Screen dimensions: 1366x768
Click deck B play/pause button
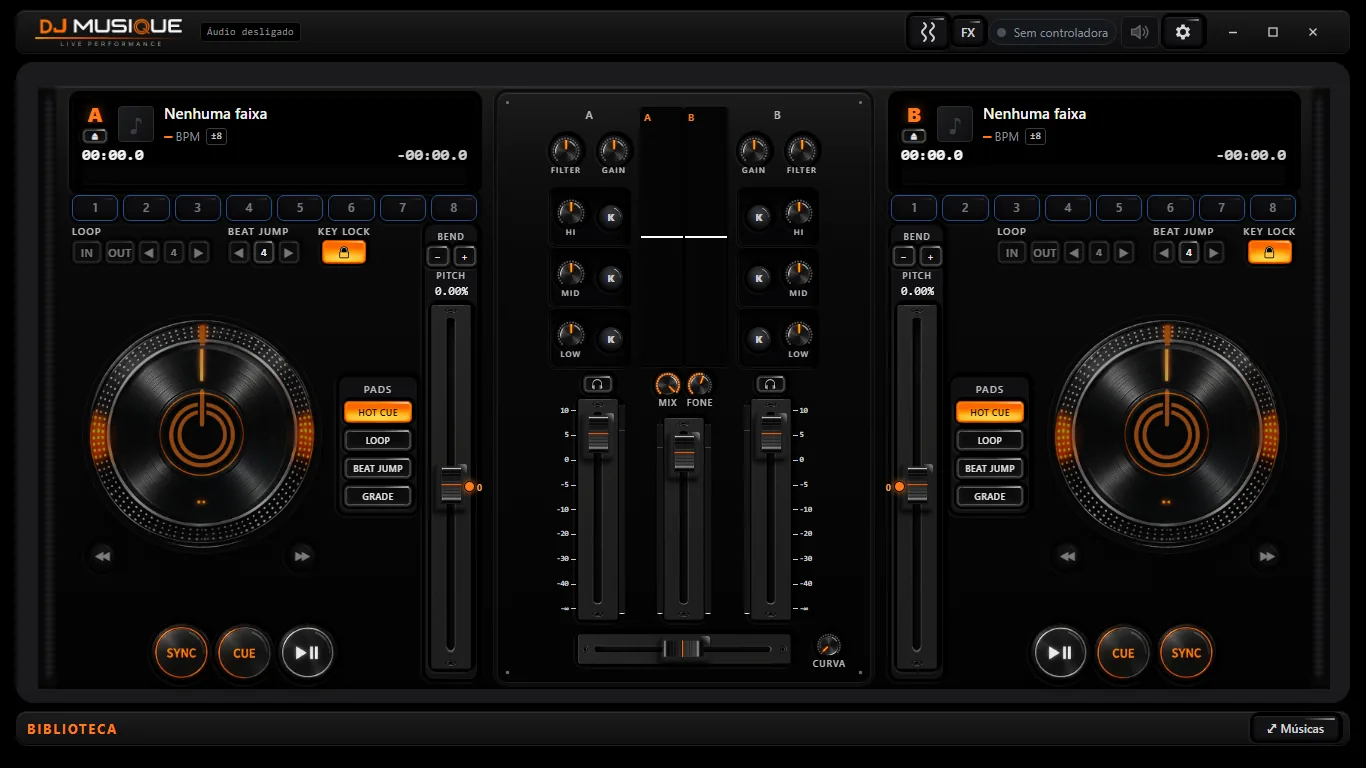[1060, 653]
